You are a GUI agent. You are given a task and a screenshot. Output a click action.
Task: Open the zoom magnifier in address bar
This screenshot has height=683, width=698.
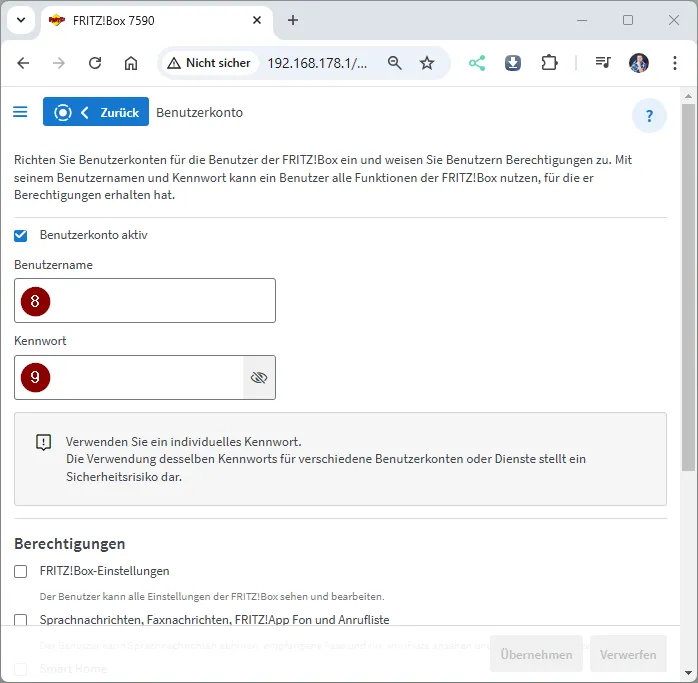coord(395,63)
